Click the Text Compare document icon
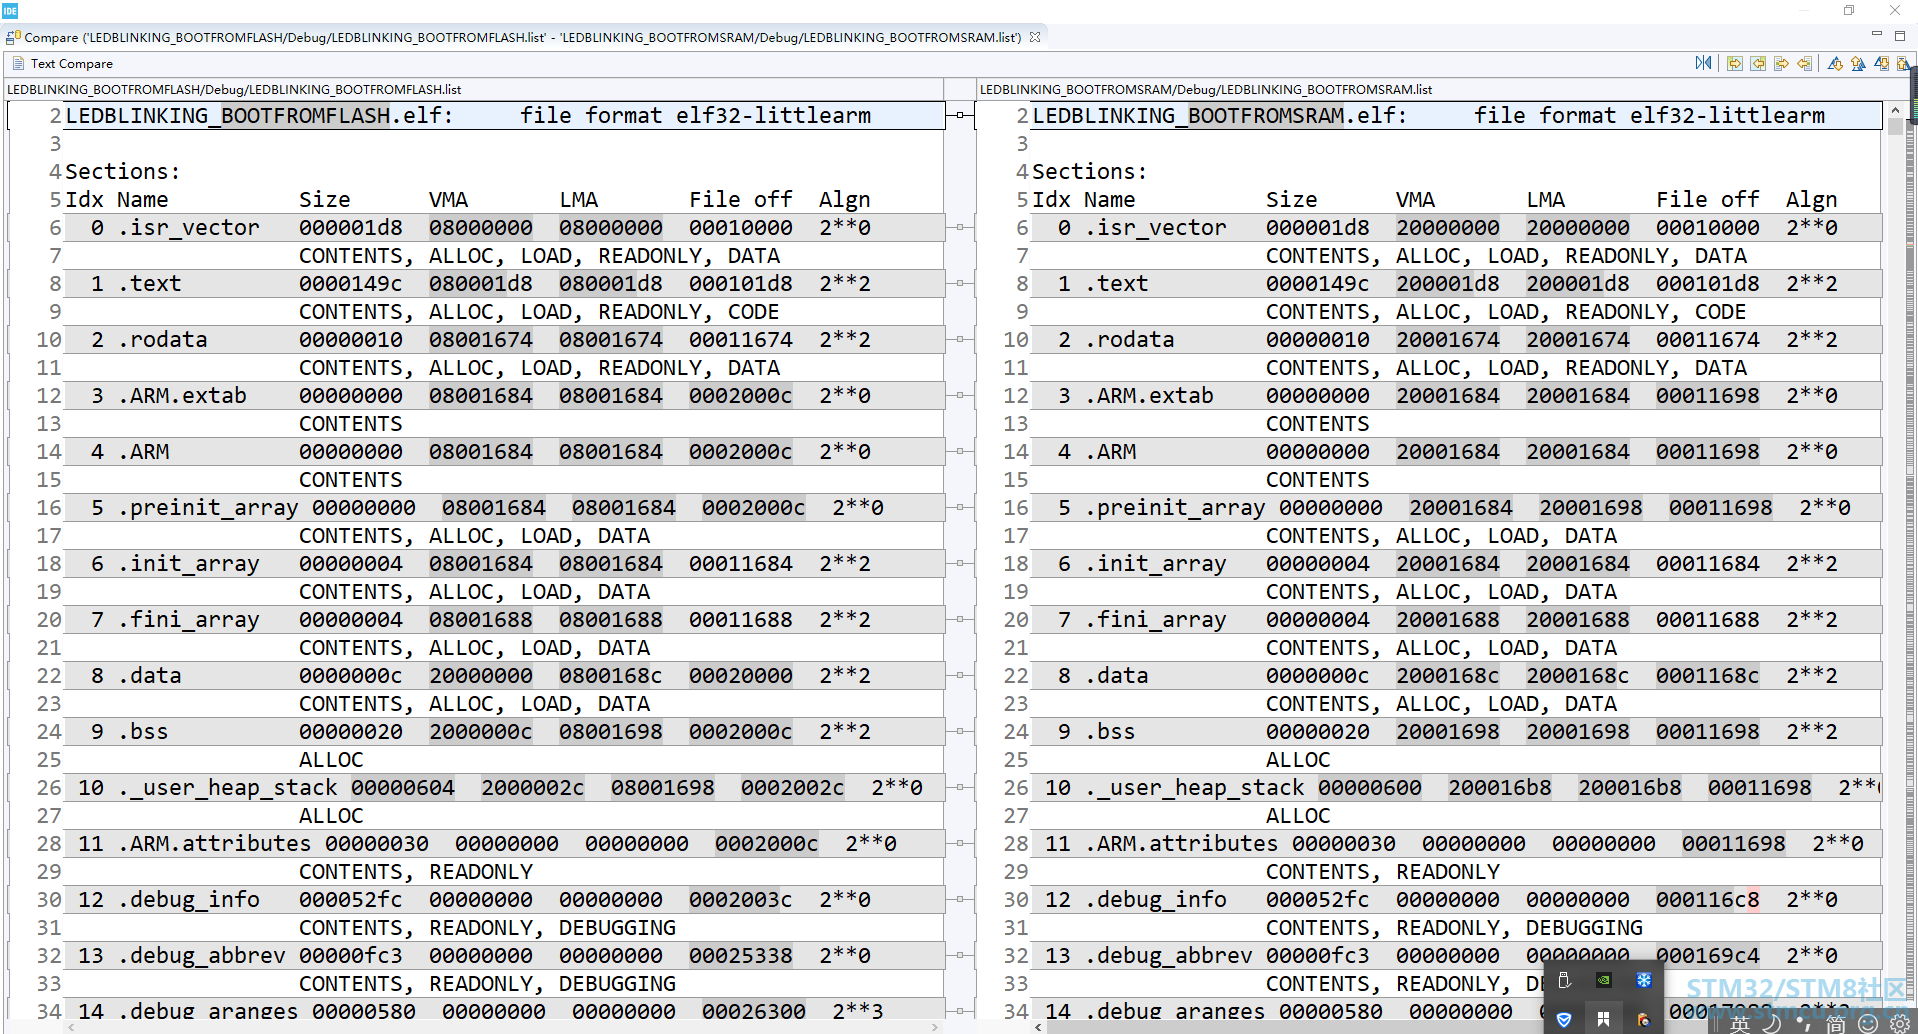 point(18,63)
